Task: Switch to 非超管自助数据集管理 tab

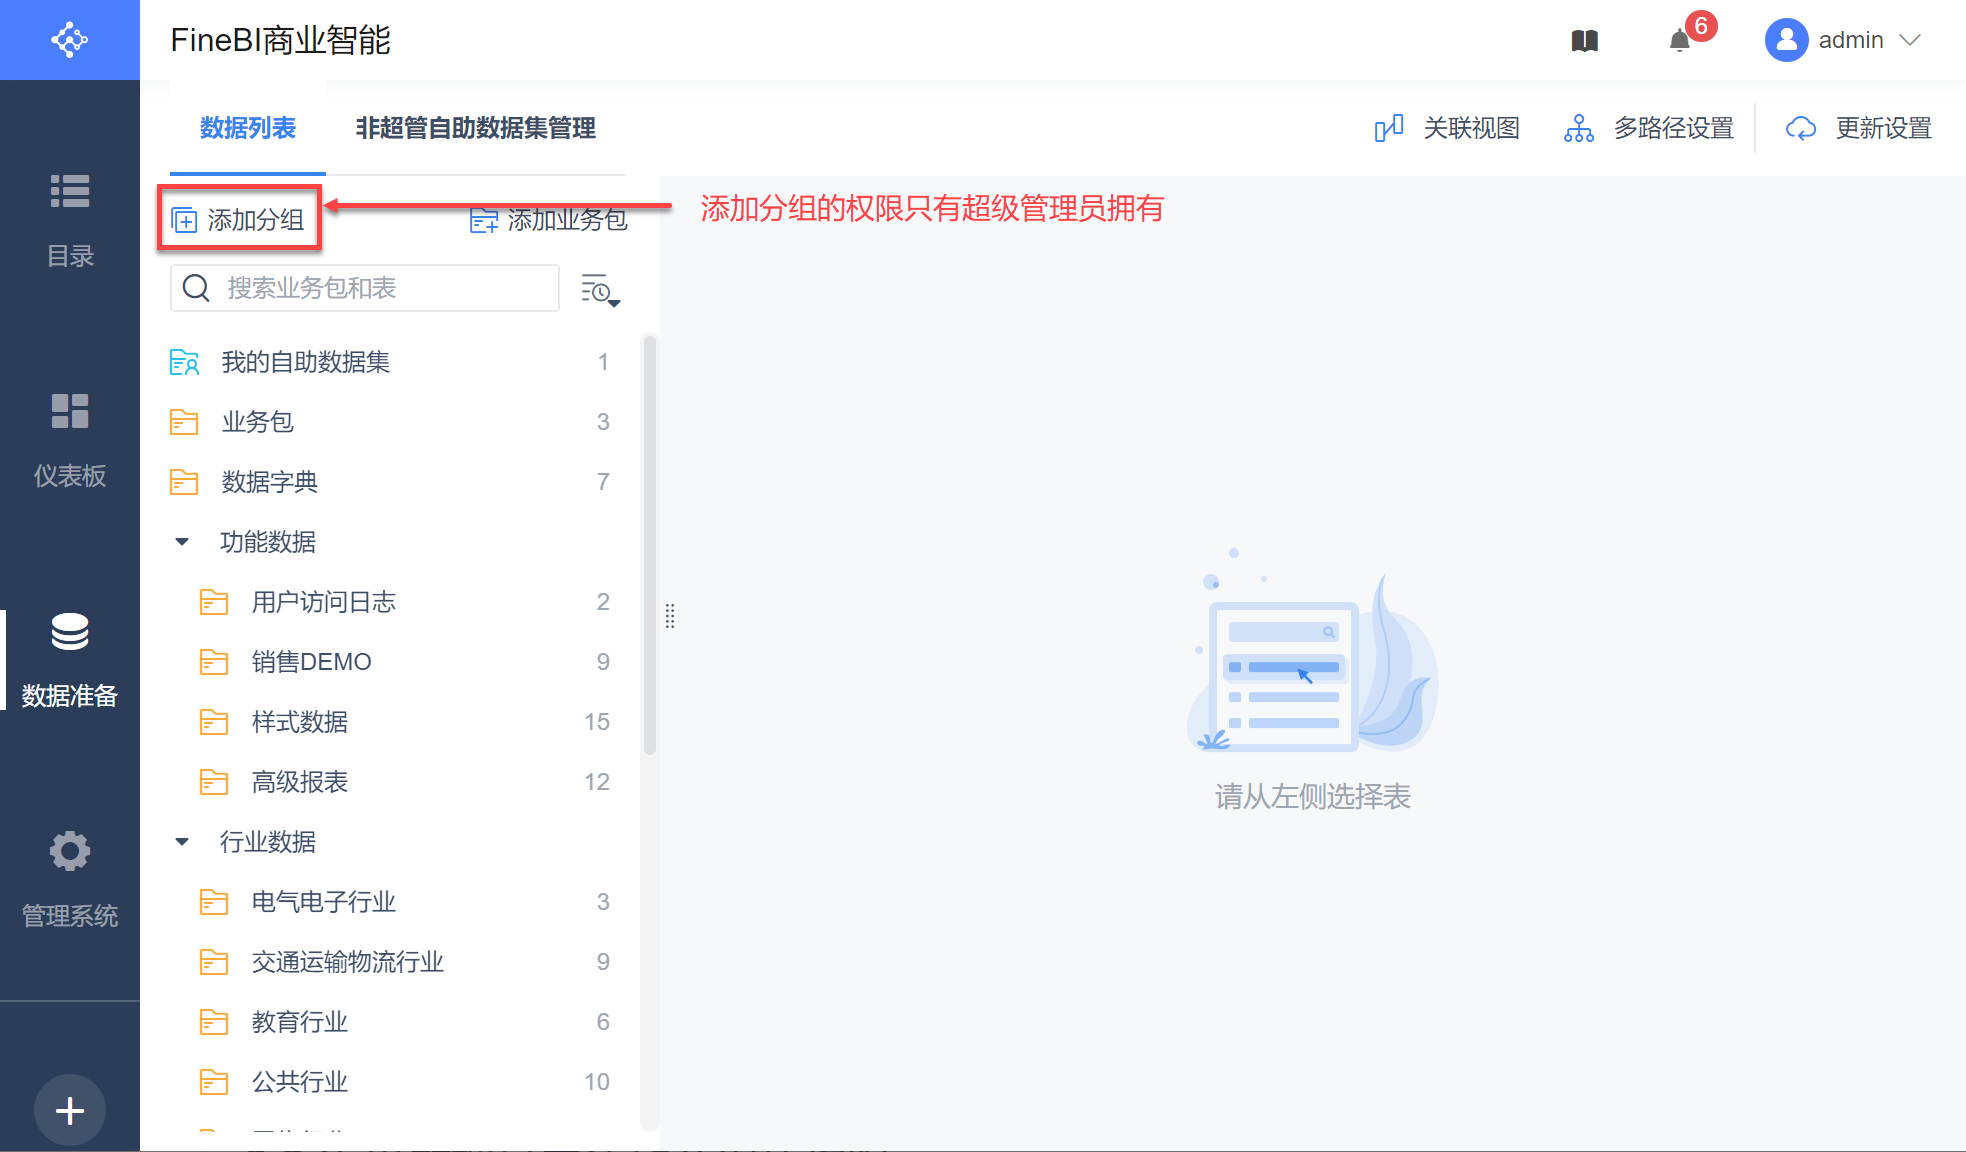Action: [475, 128]
